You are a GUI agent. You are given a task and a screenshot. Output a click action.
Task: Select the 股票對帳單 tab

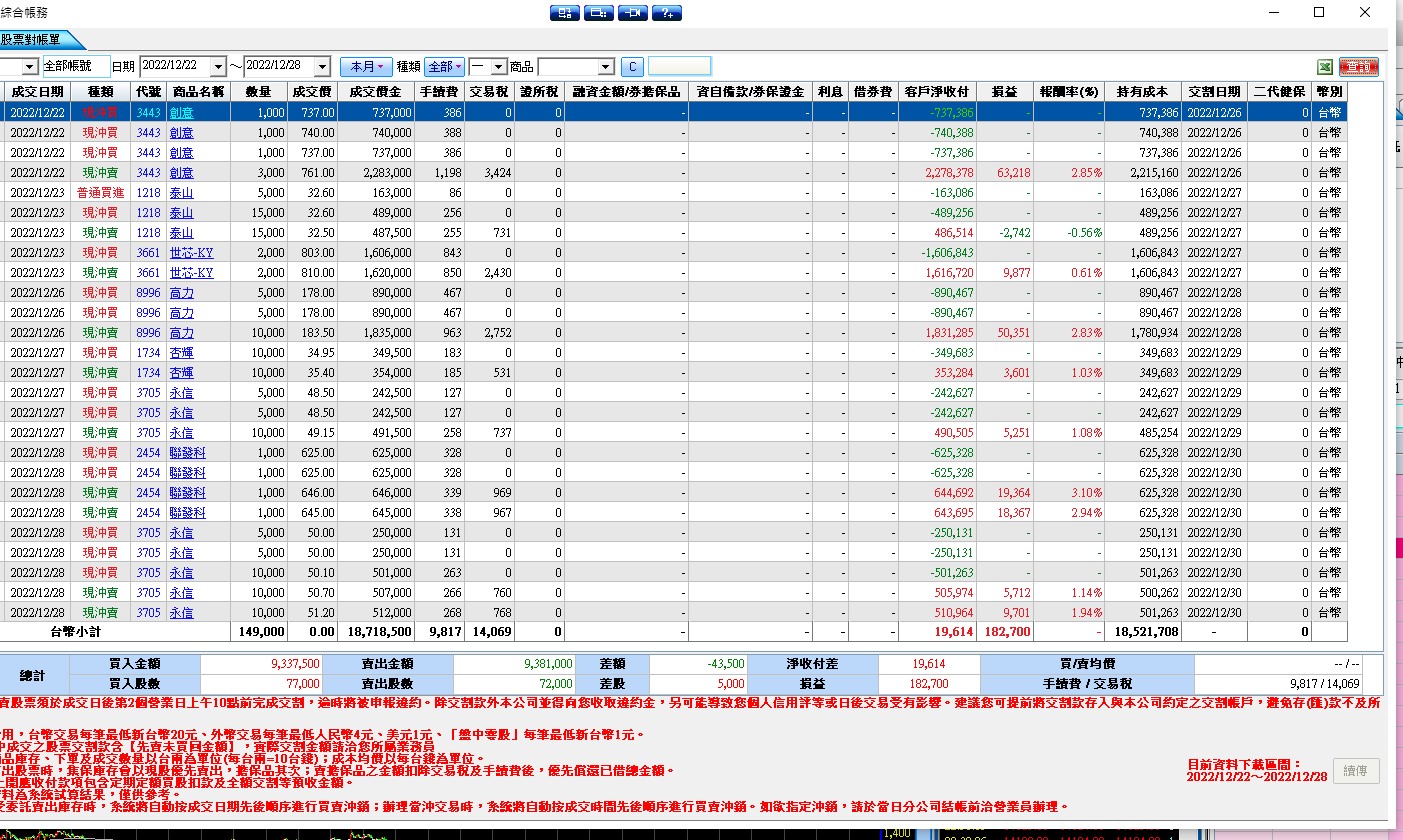(32, 40)
